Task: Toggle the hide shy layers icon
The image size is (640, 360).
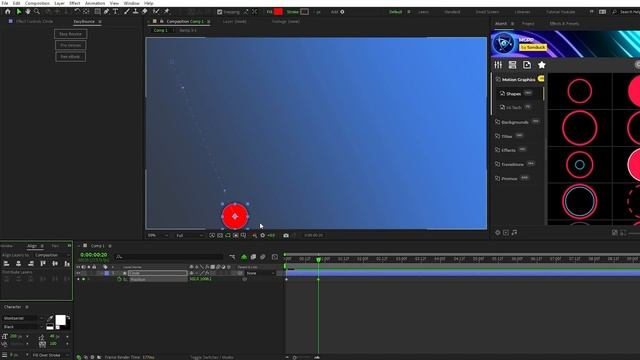Action: click(x=244, y=257)
